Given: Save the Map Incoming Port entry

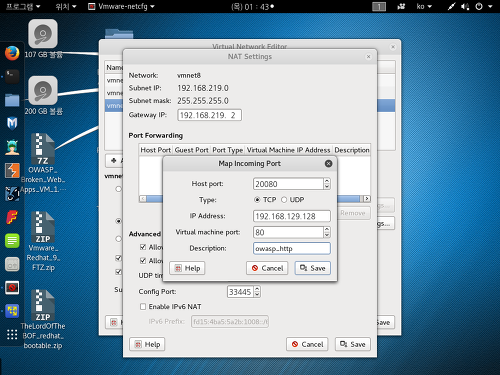Looking at the screenshot, I should [x=313, y=268].
